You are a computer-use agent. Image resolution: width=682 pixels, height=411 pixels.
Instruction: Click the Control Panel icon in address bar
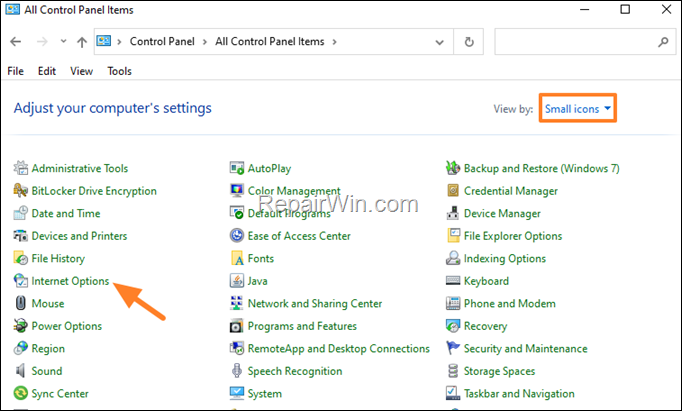pyautogui.click(x=104, y=41)
